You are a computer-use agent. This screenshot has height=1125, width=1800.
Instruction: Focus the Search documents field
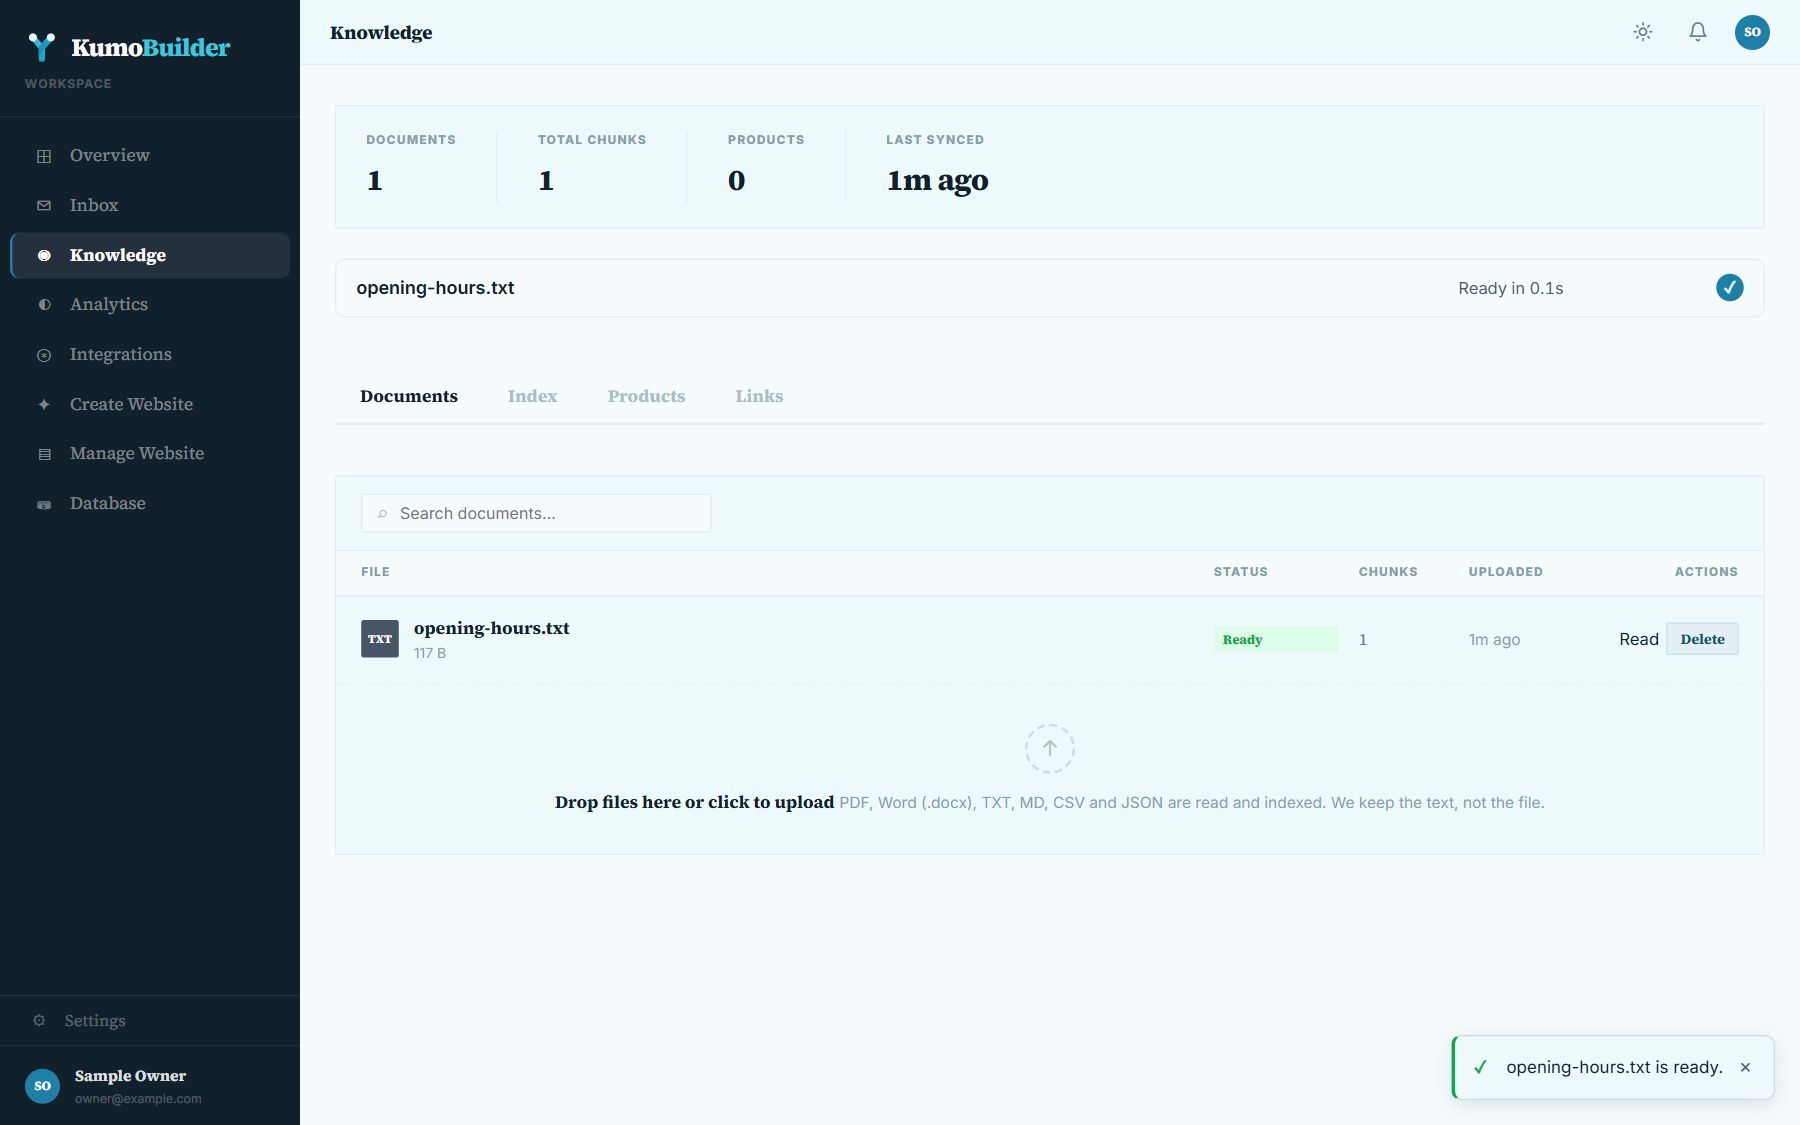point(536,513)
